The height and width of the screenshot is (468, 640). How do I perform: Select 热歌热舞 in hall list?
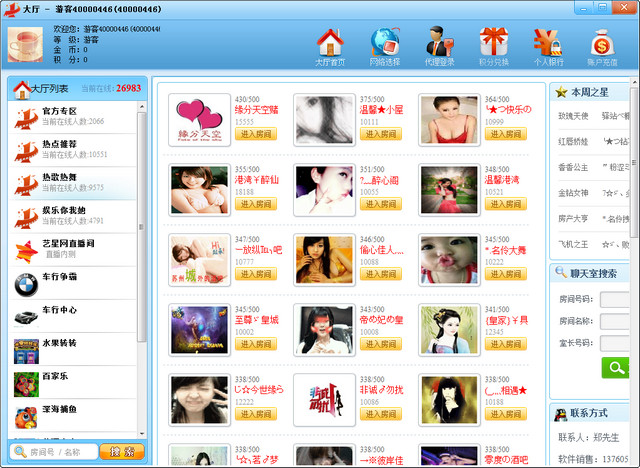(x=73, y=183)
